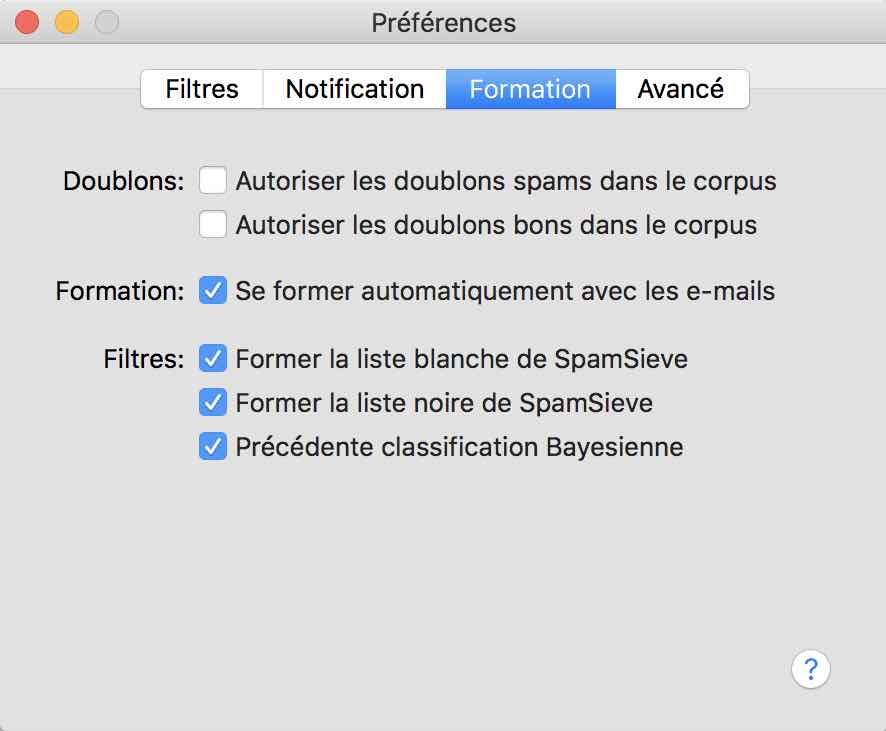Click label text 'Précédente classification Bayesienne'
Screen dimensions: 886x731
459,447
